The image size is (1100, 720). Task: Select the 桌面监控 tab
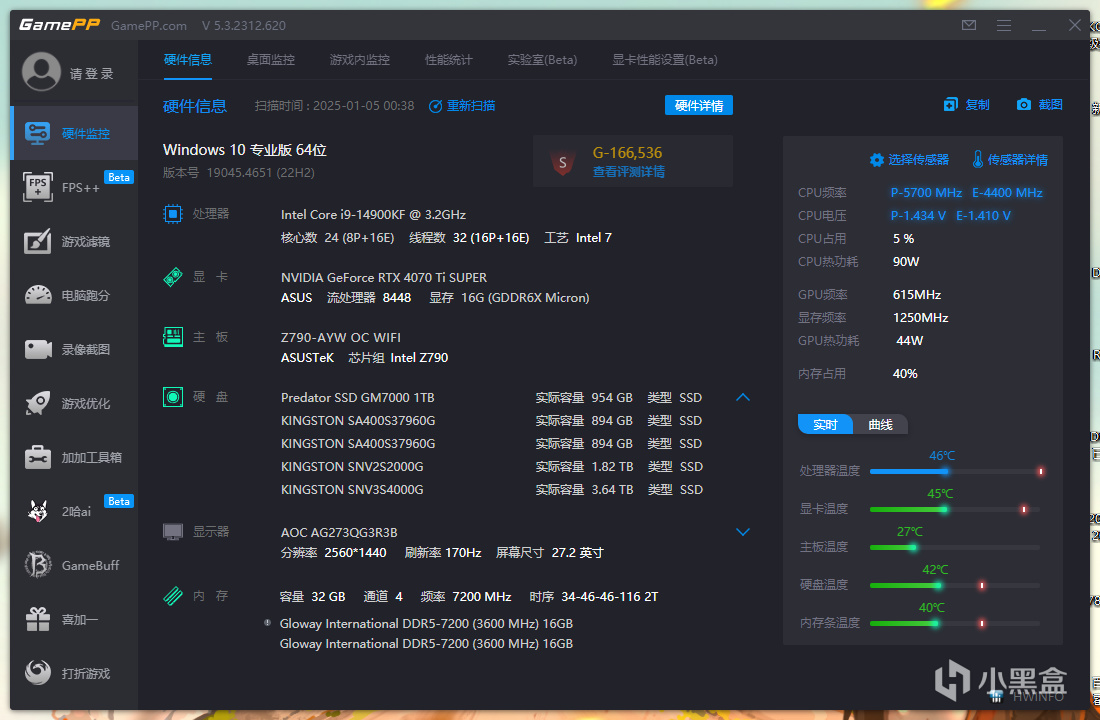pos(271,60)
